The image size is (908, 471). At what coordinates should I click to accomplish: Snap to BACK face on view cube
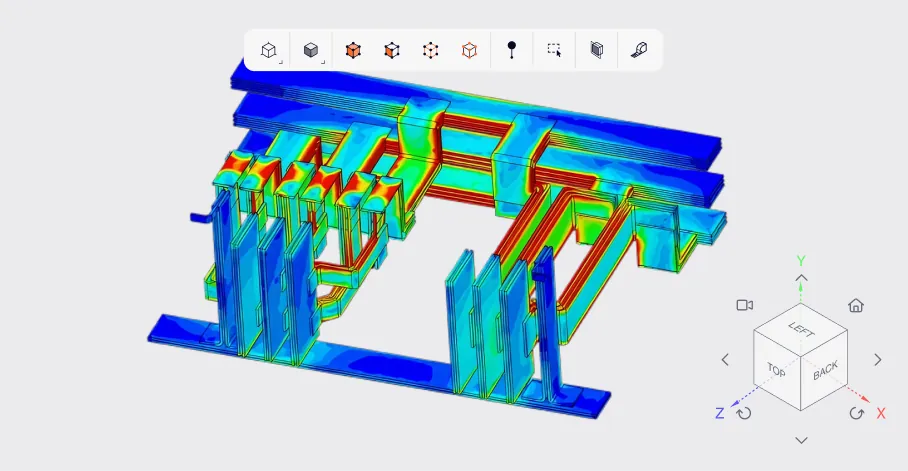825,370
